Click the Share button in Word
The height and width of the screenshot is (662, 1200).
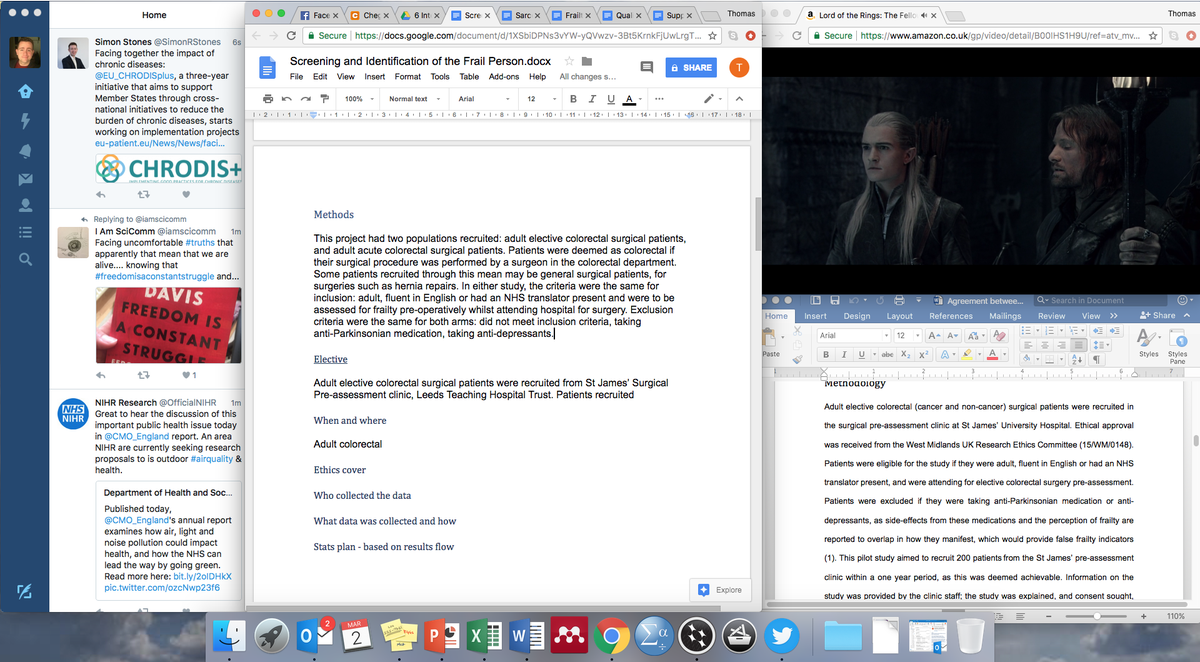point(1158,316)
